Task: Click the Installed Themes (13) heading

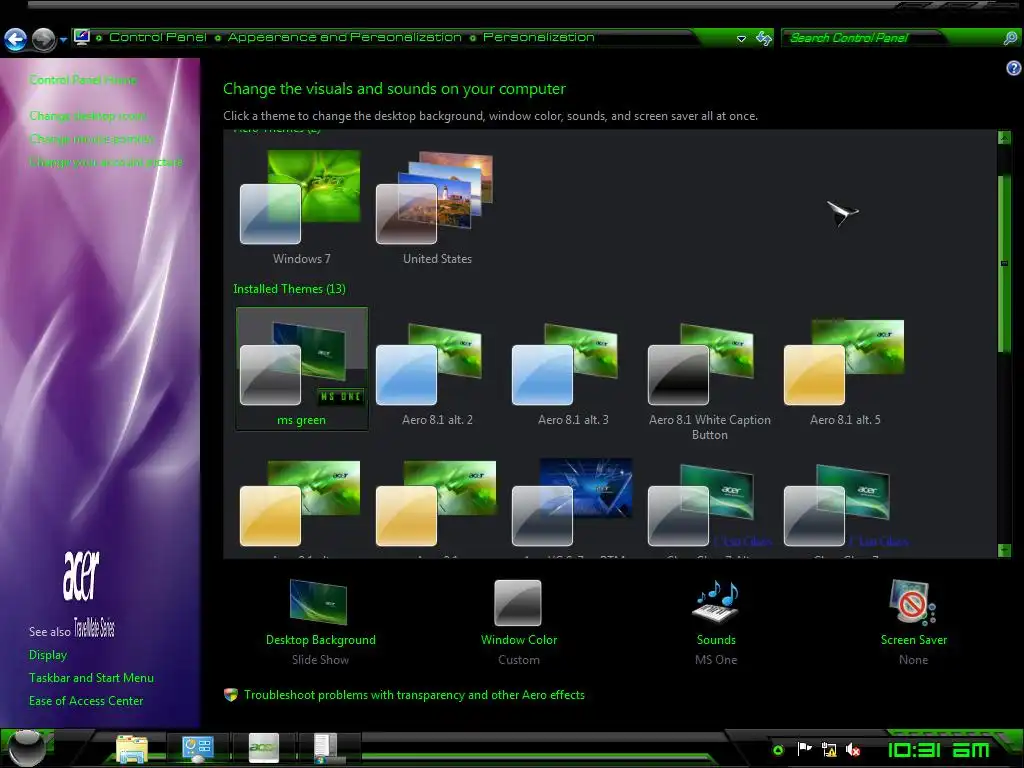Action: click(x=289, y=289)
